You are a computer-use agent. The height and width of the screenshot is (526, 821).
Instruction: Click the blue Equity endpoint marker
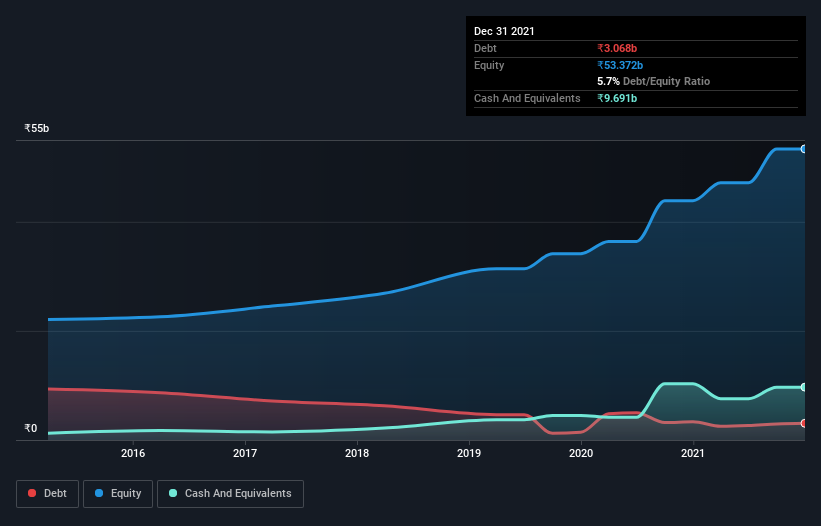click(x=804, y=149)
